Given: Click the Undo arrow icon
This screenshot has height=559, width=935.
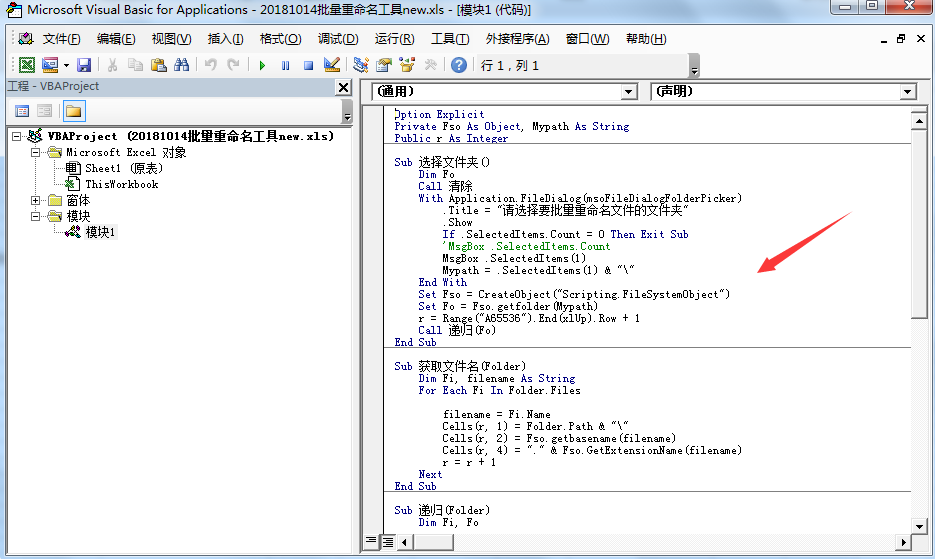Looking at the screenshot, I should coord(210,65).
